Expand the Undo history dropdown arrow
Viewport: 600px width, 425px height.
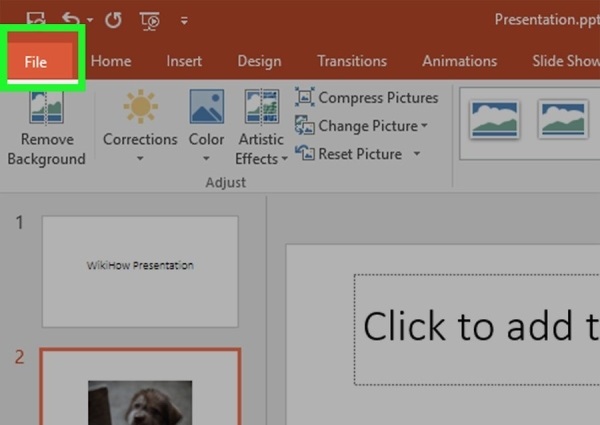[90, 19]
